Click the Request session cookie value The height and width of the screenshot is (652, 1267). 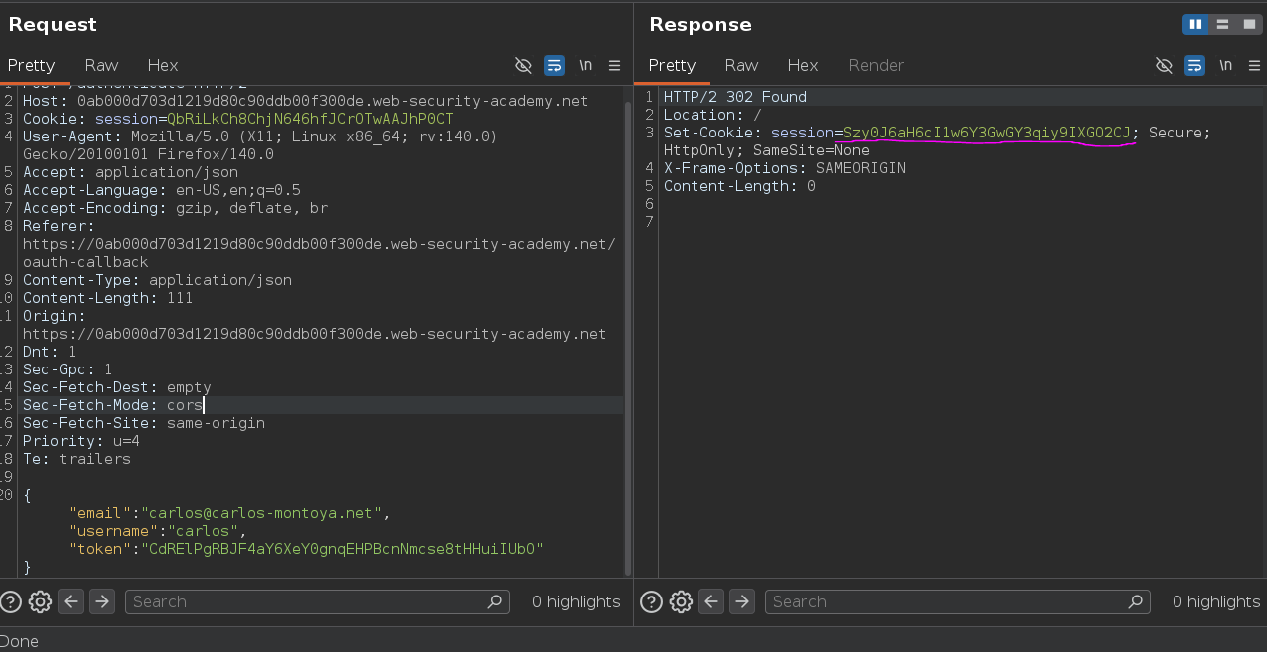310,119
